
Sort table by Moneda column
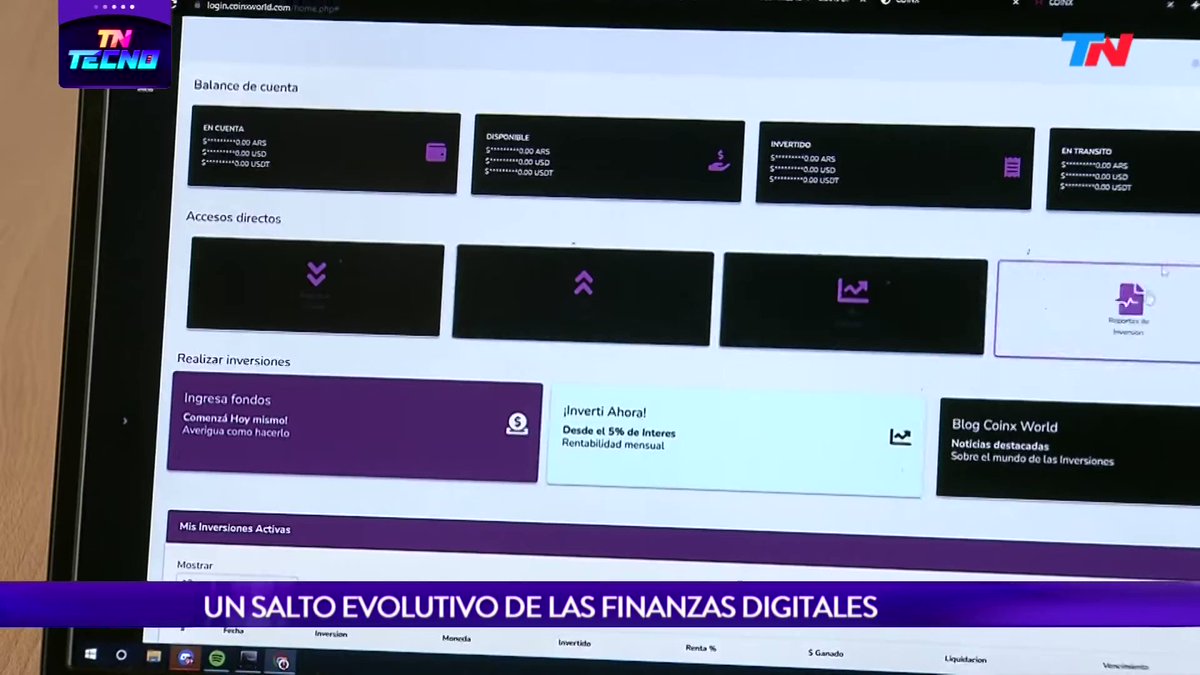click(456, 638)
